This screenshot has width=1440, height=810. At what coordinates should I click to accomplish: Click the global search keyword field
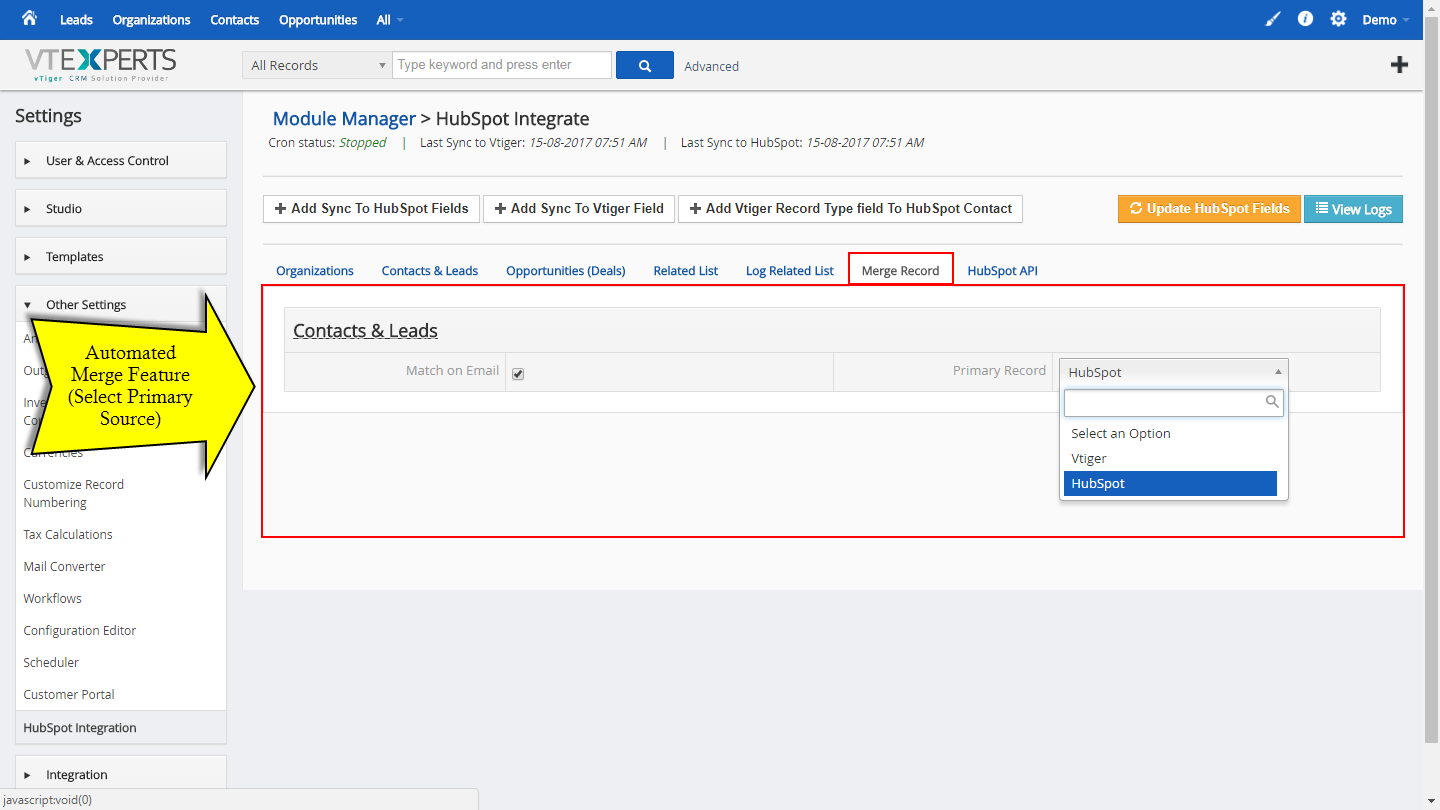coord(502,65)
